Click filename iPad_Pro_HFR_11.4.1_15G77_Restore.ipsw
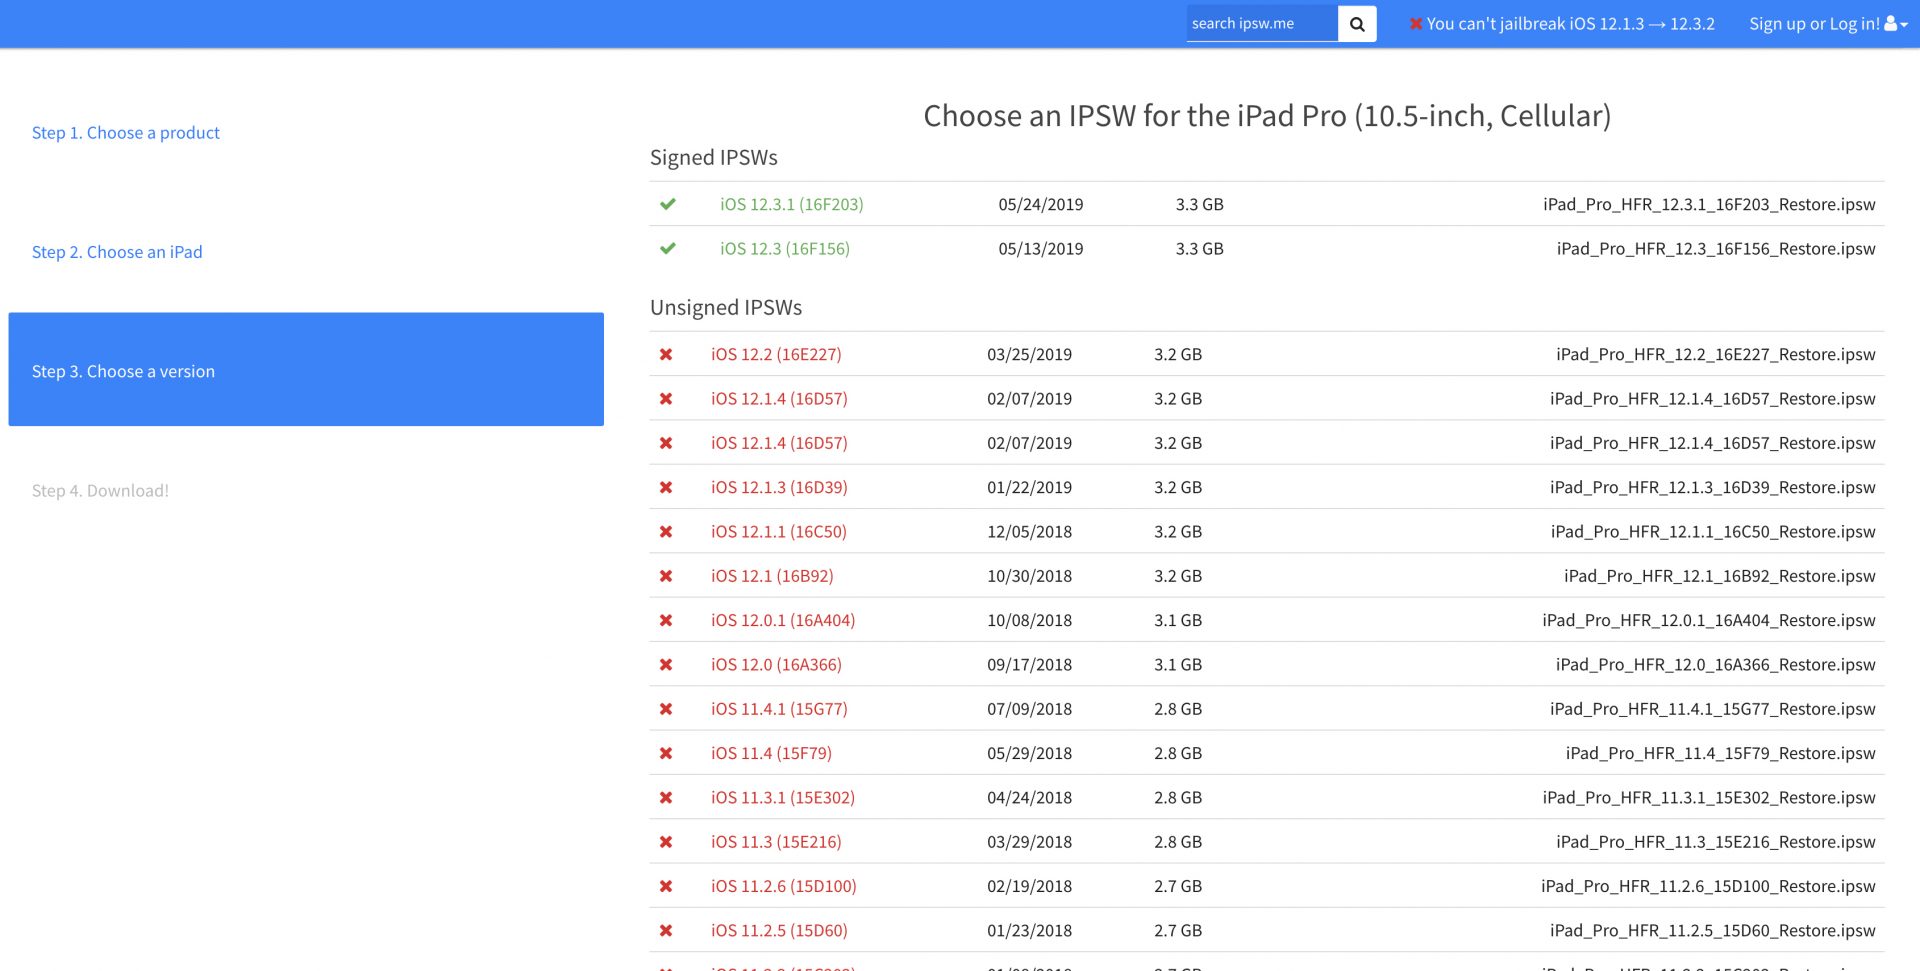Image resolution: width=1920 pixels, height=971 pixels. (1713, 709)
